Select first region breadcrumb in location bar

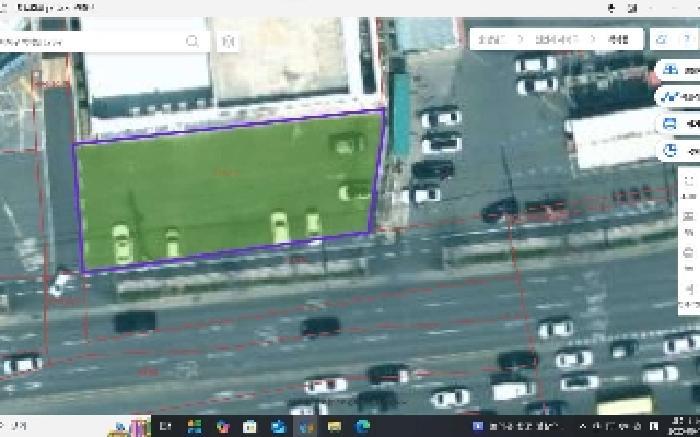(490, 39)
